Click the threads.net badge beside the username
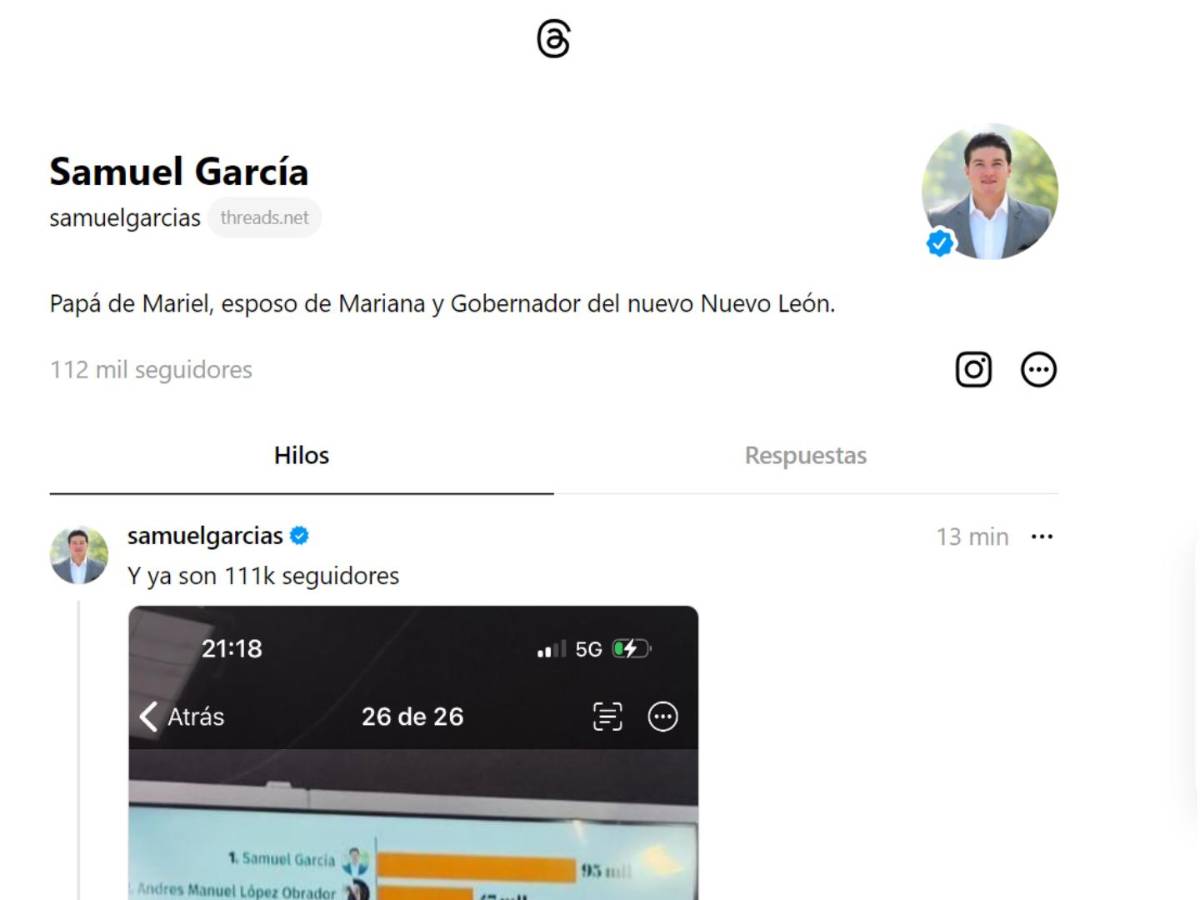The image size is (1200, 900). click(x=264, y=218)
